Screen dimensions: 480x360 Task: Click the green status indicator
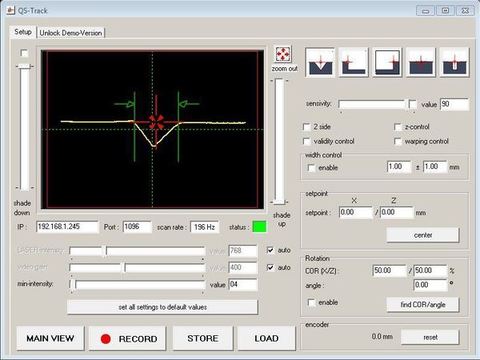[x=260, y=227]
